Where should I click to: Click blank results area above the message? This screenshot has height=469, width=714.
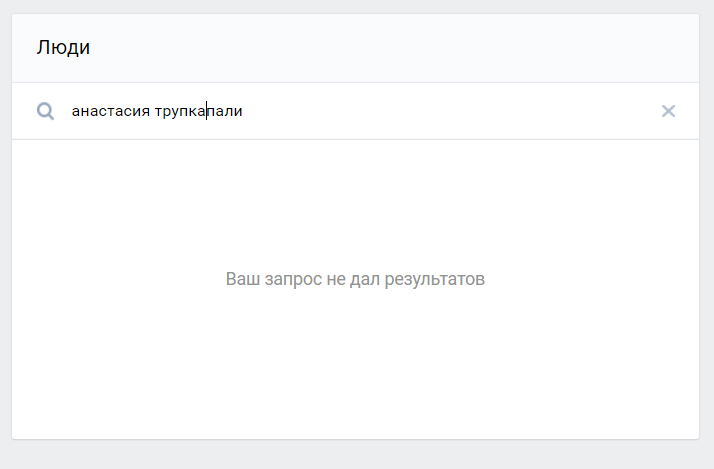point(355,200)
